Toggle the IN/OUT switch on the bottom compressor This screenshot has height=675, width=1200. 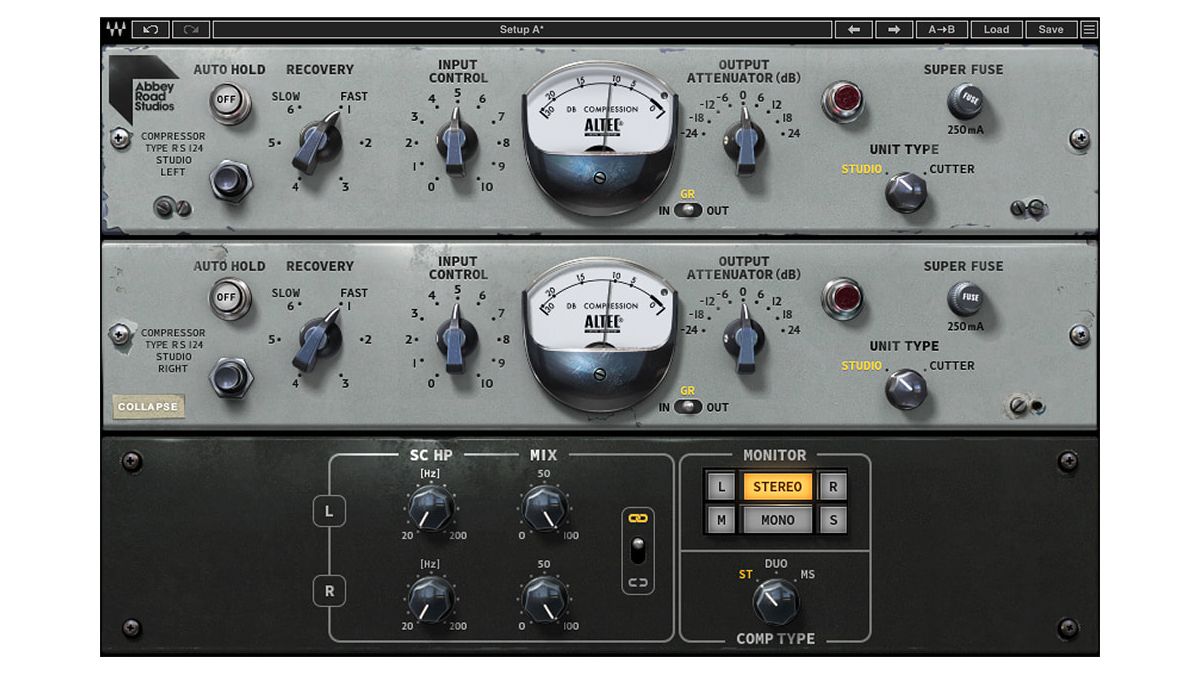pyautogui.click(x=689, y=408)
